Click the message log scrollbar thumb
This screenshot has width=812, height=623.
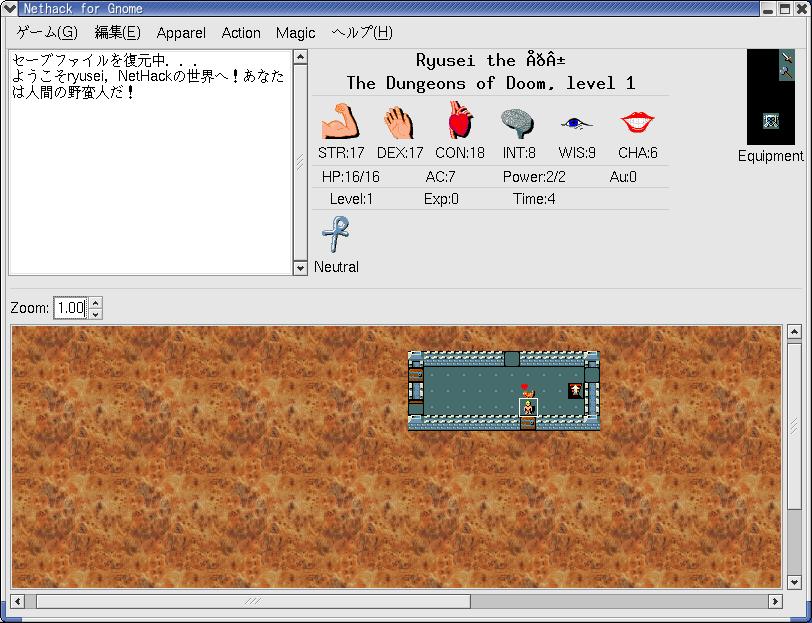tap(300, 162)
